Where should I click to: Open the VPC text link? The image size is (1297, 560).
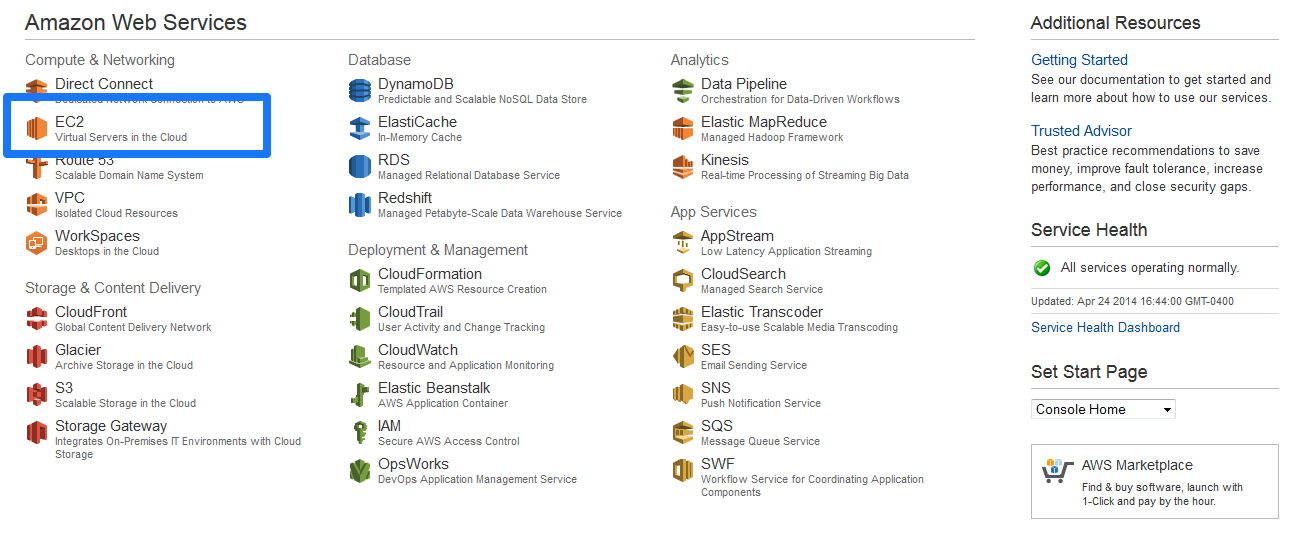pos(70,198)
